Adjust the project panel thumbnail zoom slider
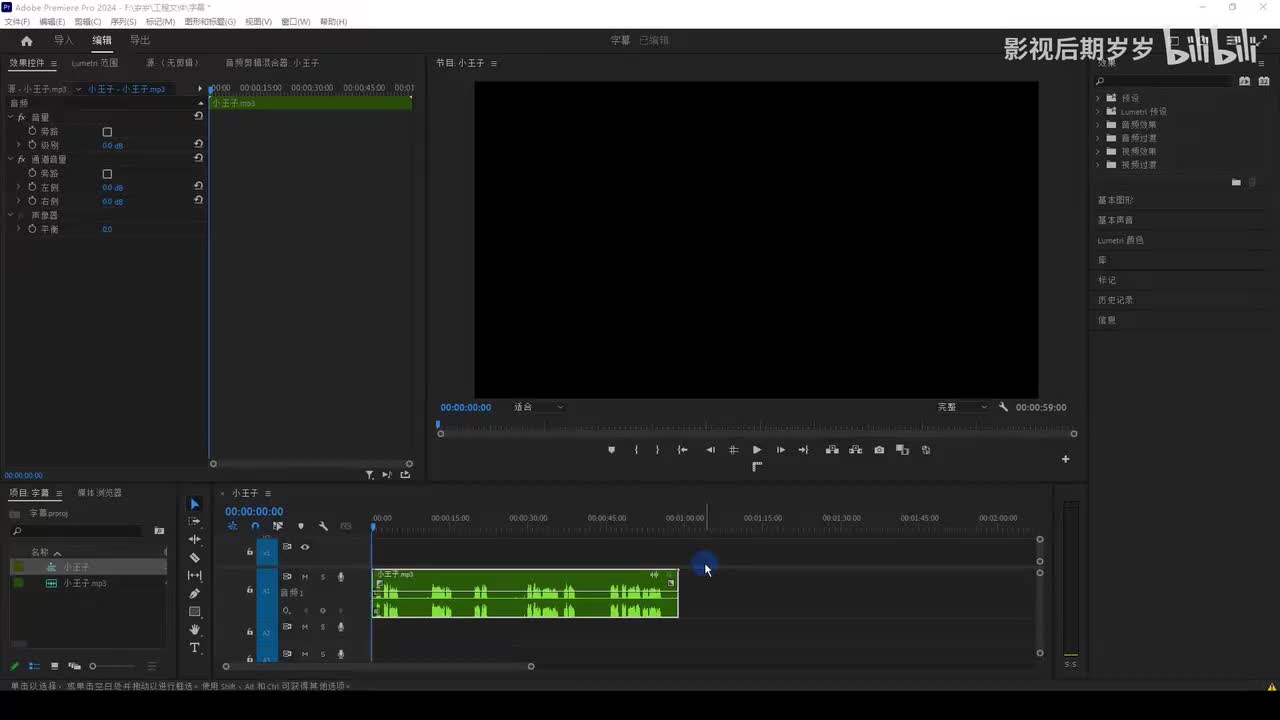 pos(93,666)
